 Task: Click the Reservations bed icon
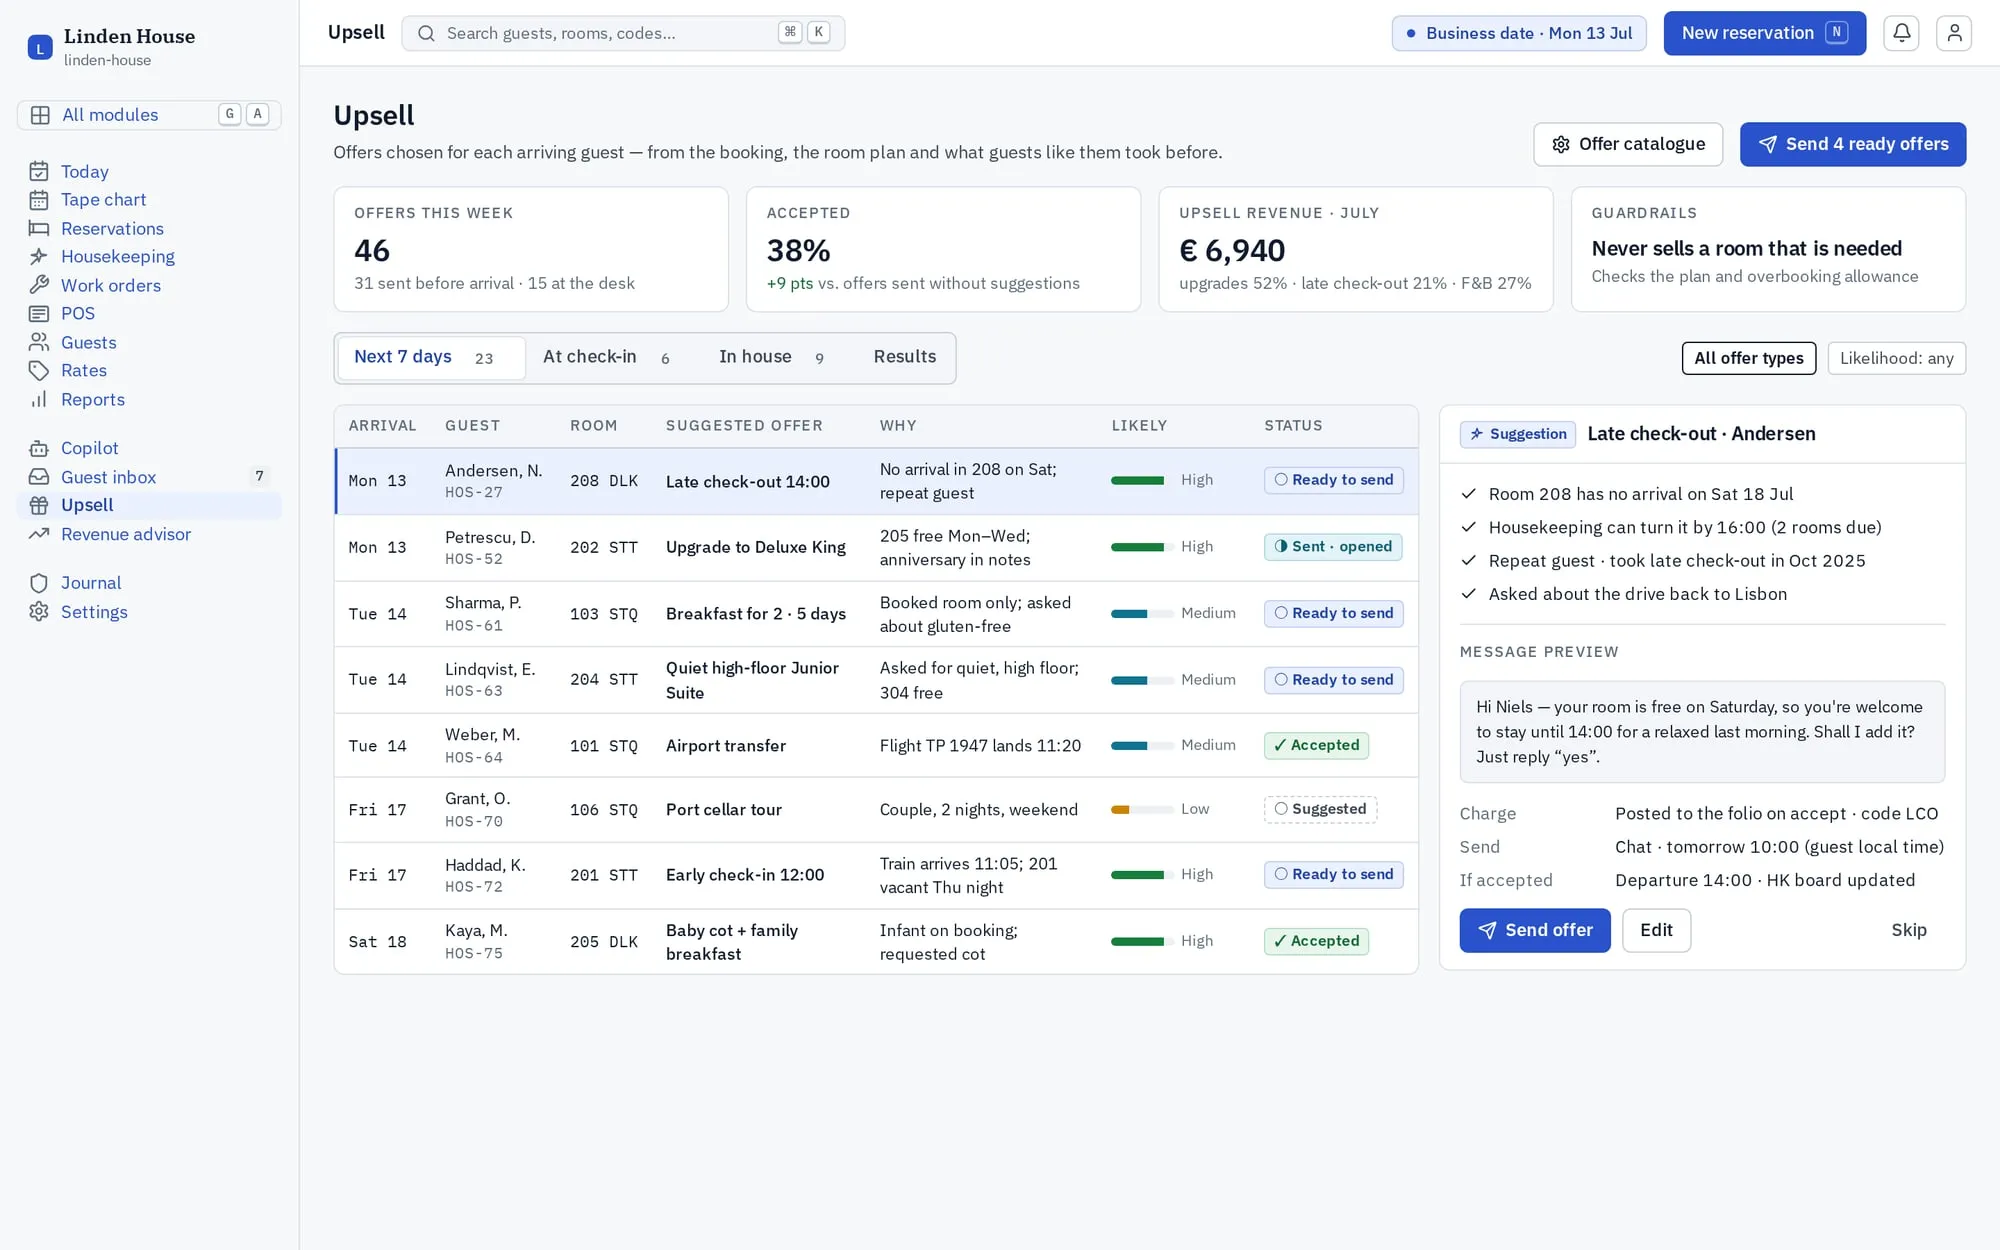pyautogui.click(x=39, y=228)
